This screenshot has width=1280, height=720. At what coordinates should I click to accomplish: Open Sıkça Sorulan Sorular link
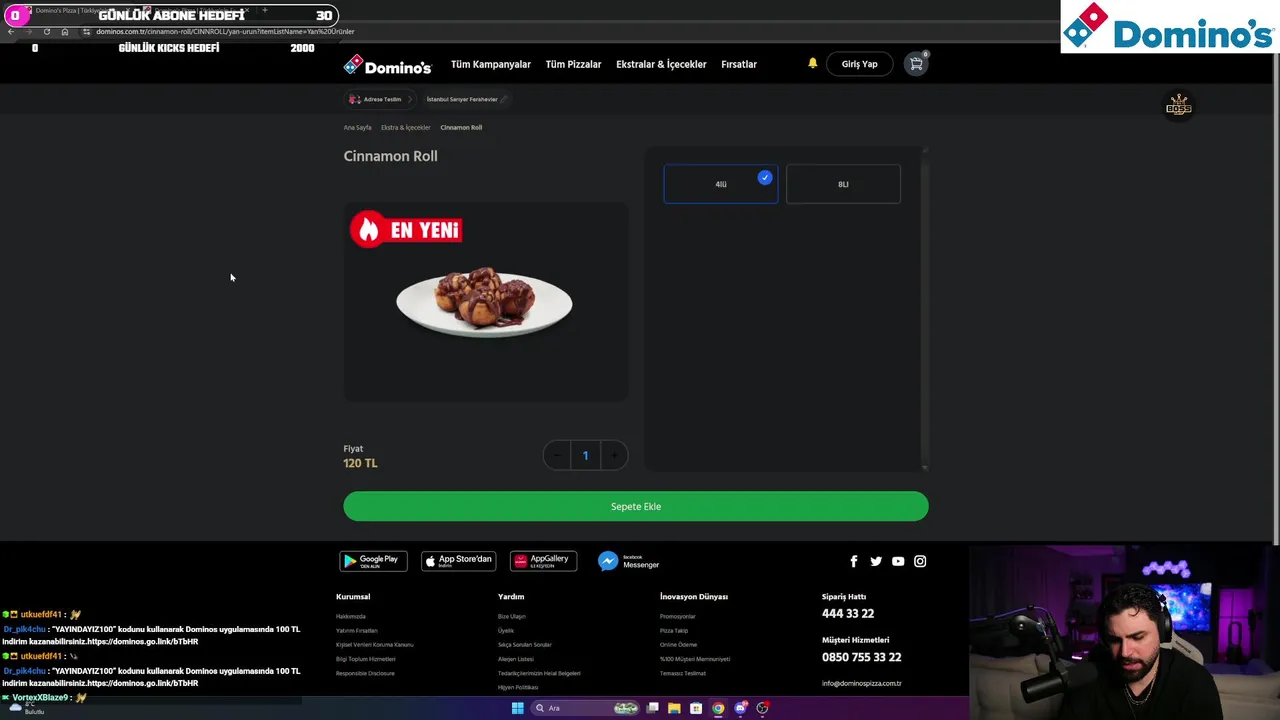(x=525, y=645)
